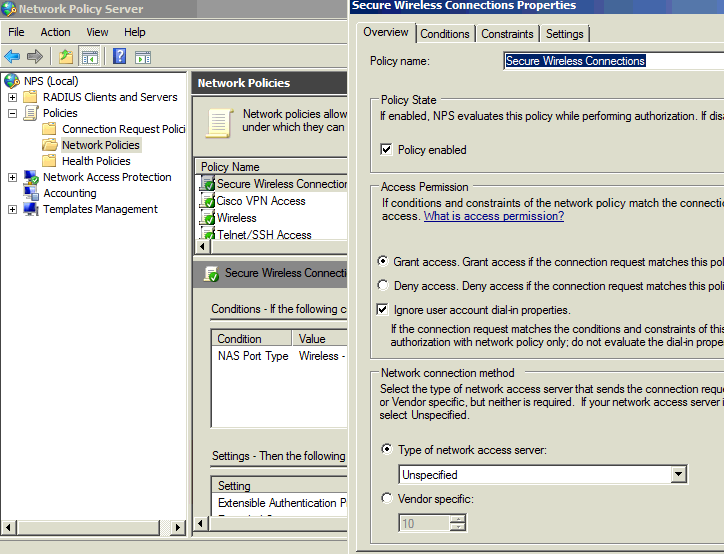Open the Action menu
724x554 pixels.
click(55, 32)
